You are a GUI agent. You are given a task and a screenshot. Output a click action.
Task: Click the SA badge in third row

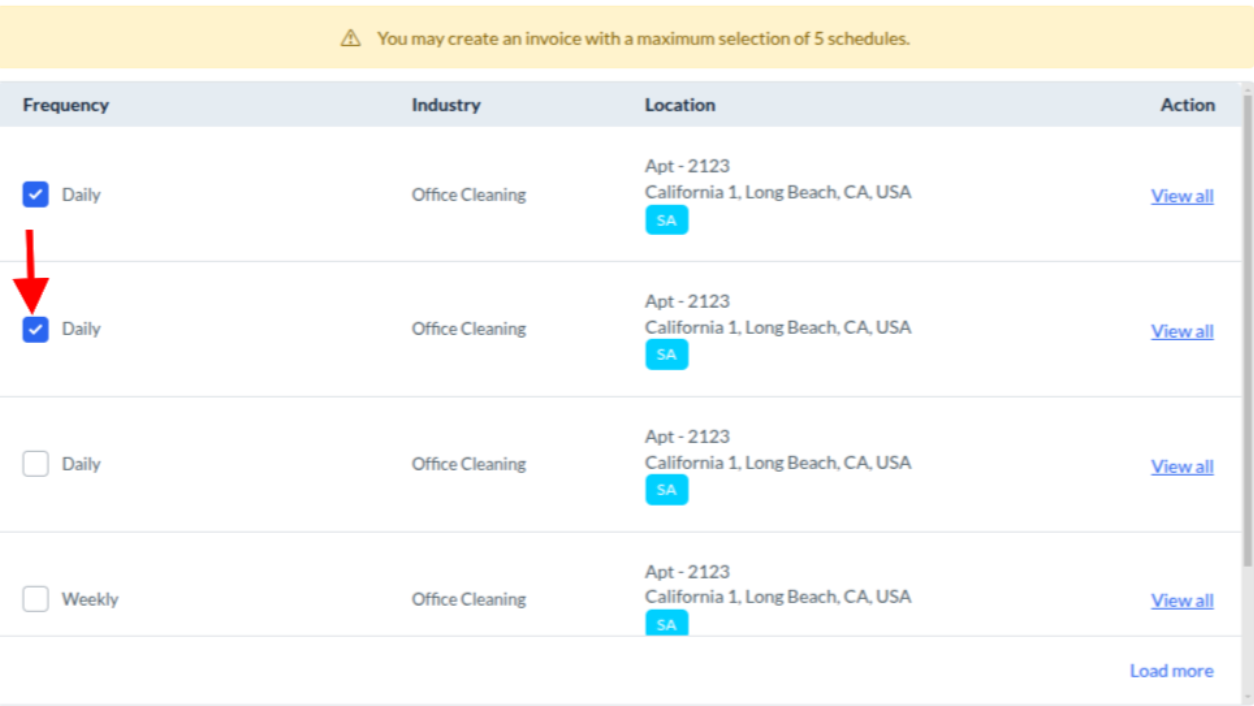pyautogui.click(x=666, y=489)
